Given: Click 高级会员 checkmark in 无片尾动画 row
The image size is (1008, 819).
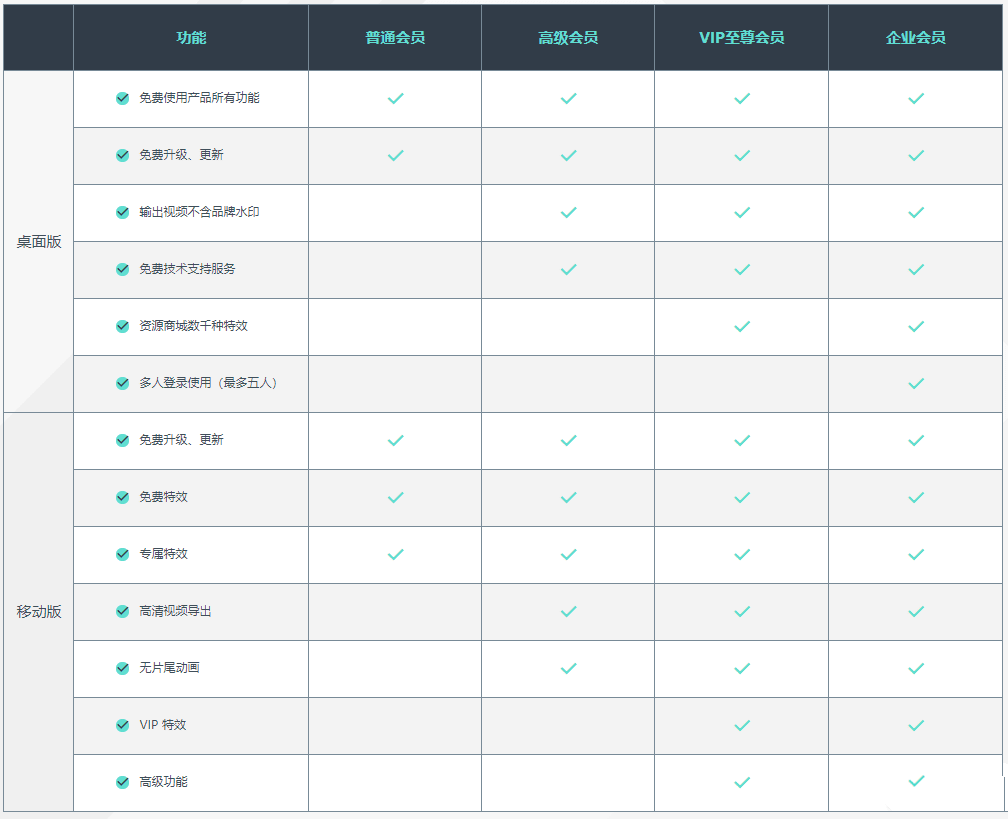Looking at the screenshot, I should click(x=568, y=668).
